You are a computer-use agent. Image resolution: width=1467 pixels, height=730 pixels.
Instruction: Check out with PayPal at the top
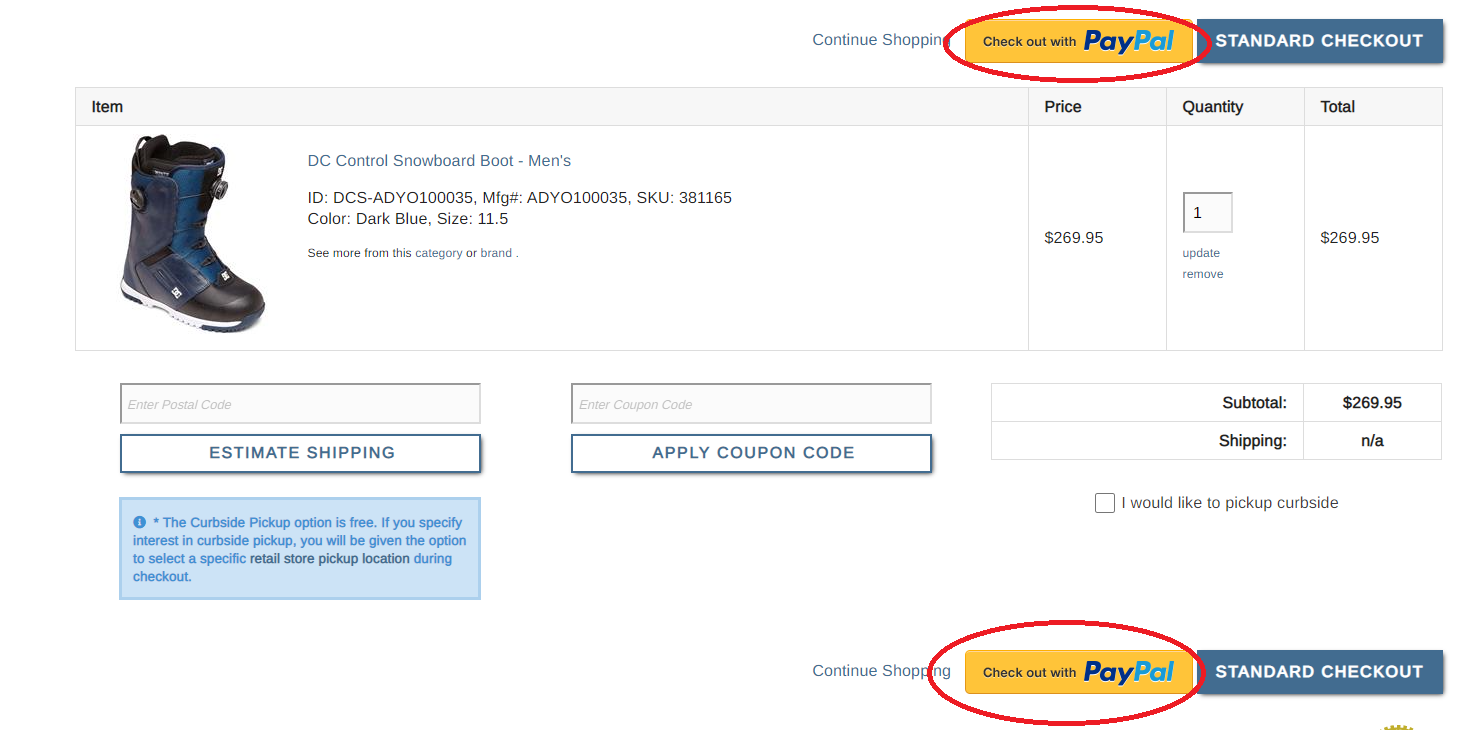click(x=1078, y=42)
